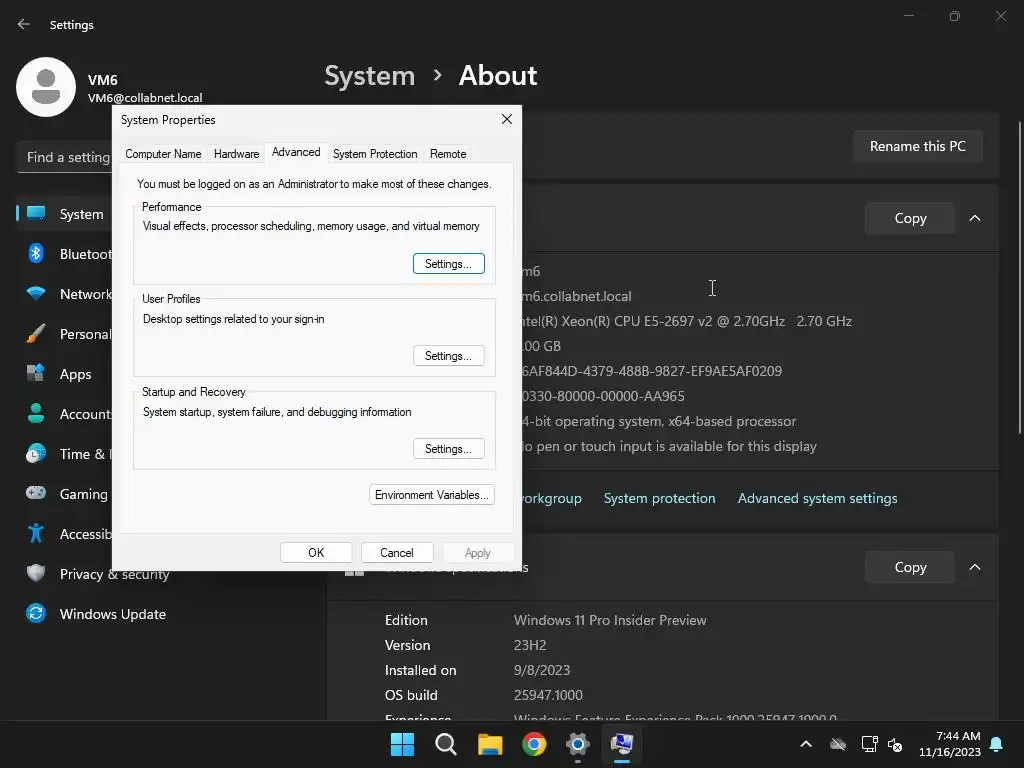This screenshot has height=768, width=1024.
Task: Click Rename this PC button
Action: (x=918, y=146)
